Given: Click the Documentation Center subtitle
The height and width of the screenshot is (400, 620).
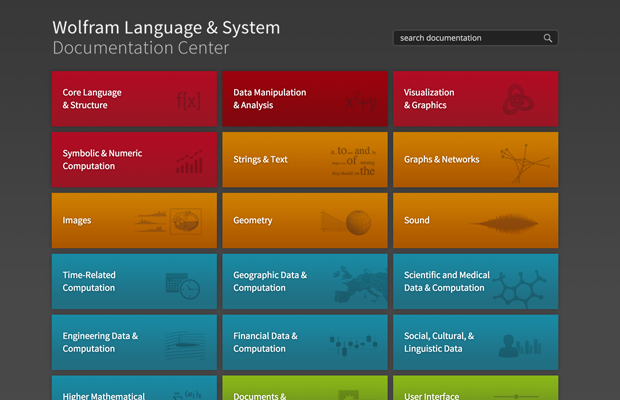Looking at the screenshot, I should (141, 48).
